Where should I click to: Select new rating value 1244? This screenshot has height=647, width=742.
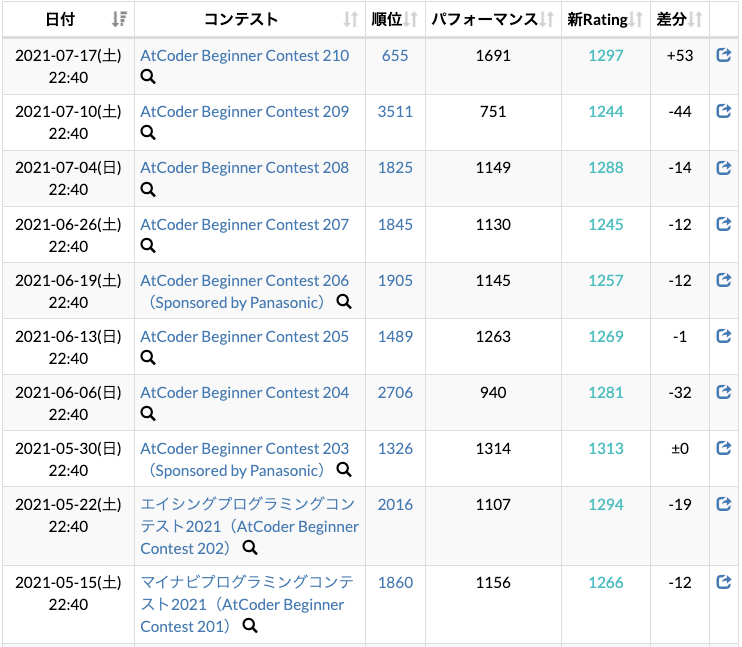click(x=606, y=112)
